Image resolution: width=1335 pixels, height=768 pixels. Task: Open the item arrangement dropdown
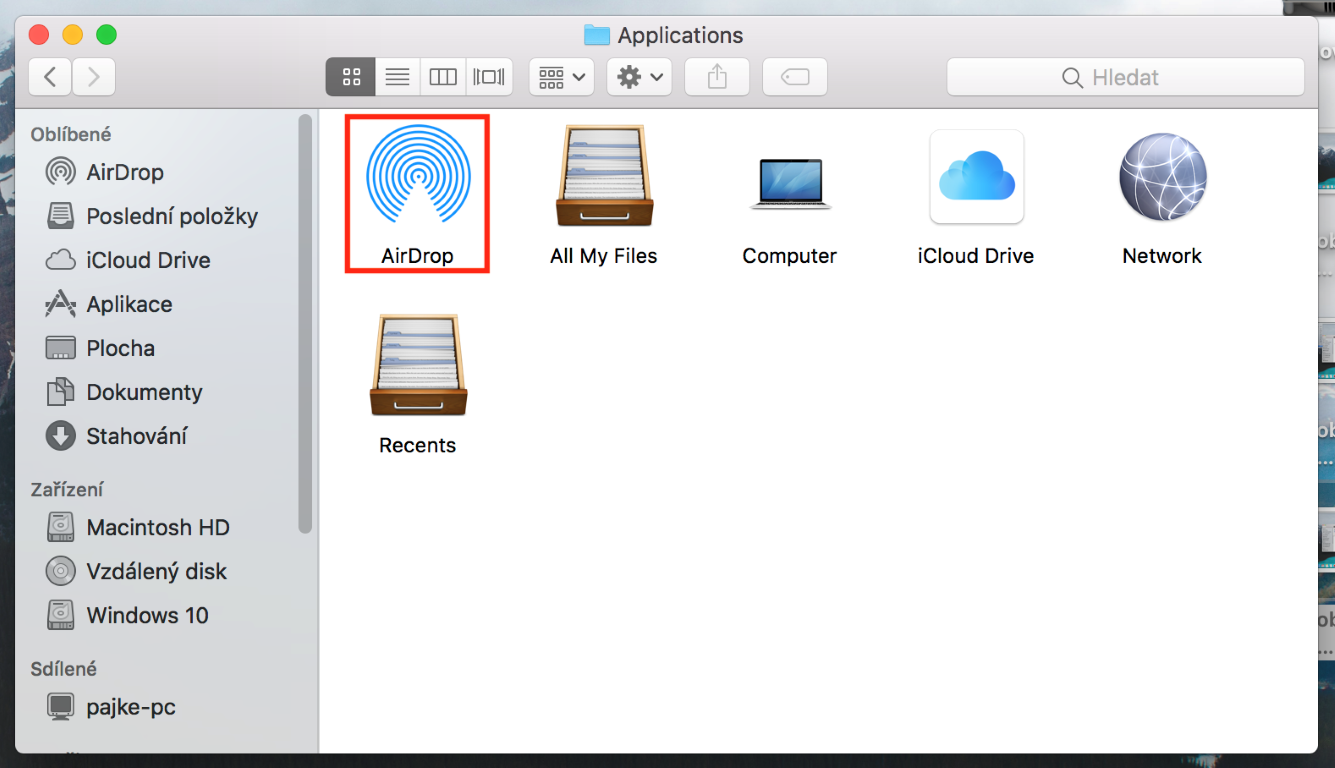click(562, 77)
